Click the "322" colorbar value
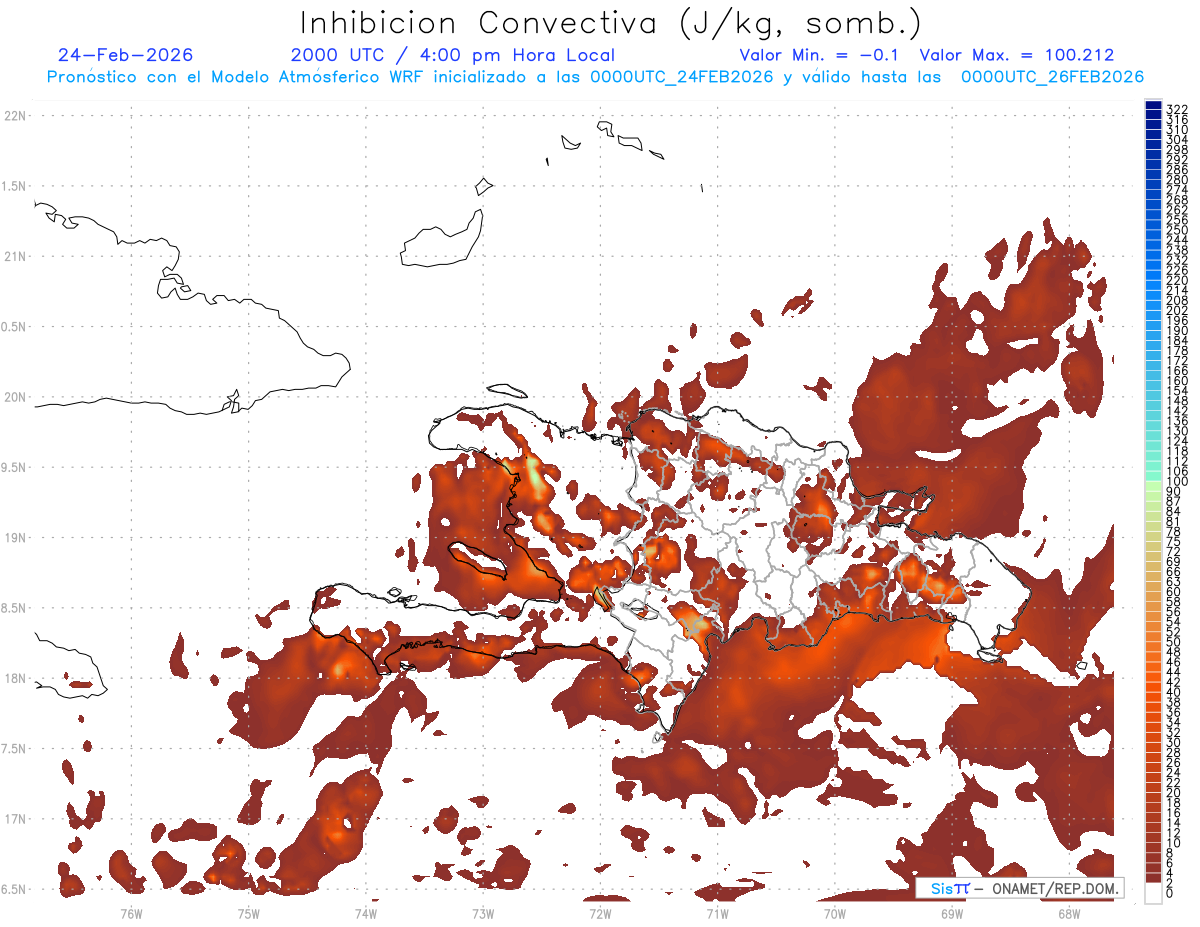Image resolution: width=1200 pixels, height=927 pixels. pyautogui.click(x=1177, y=109)
